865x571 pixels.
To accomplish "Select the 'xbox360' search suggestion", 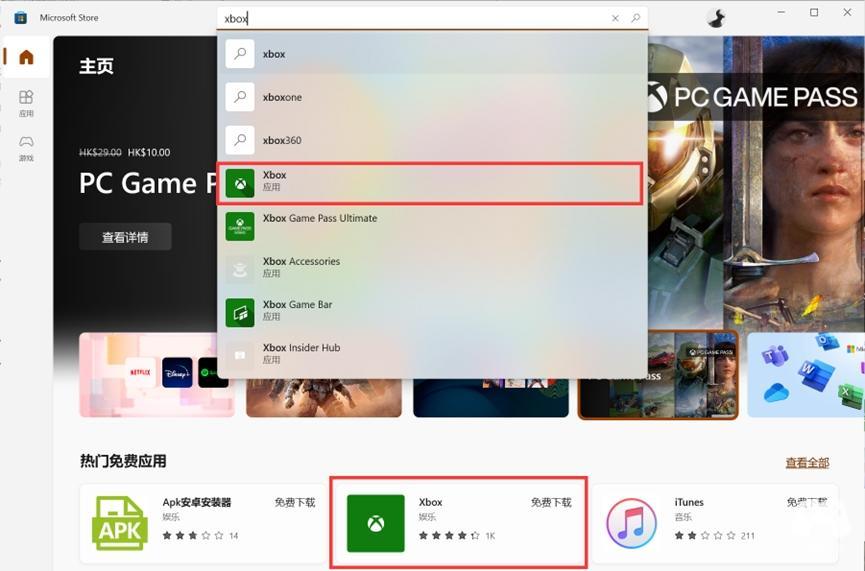I will point(432,140).
